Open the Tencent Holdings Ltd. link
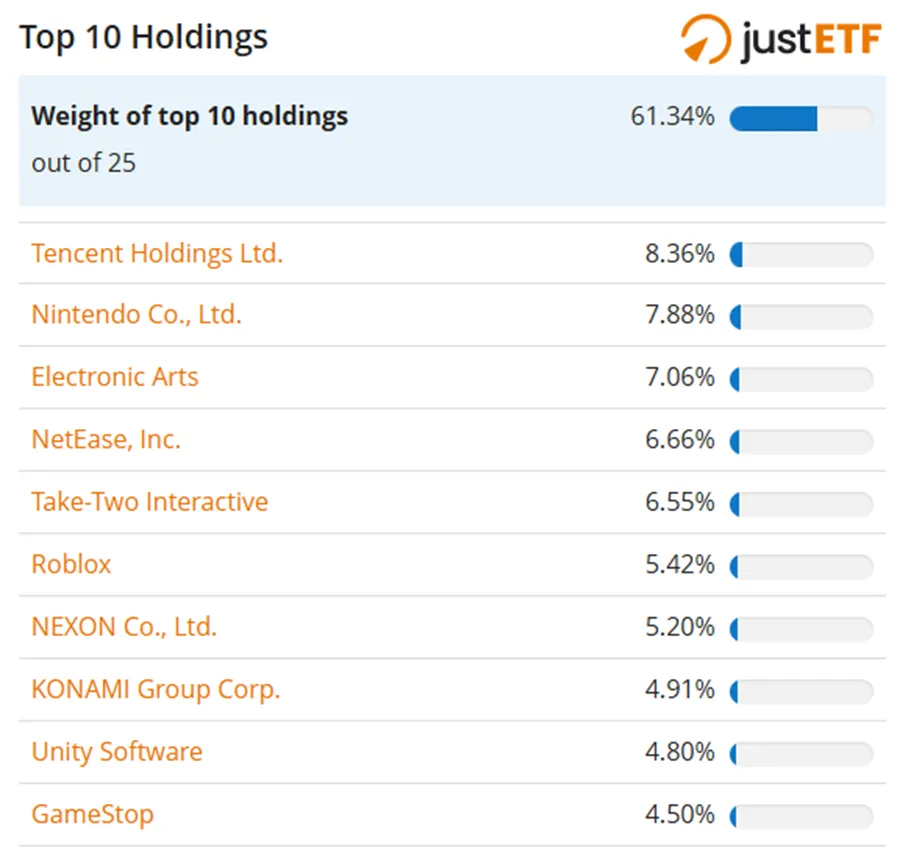This screenshot has height=859, width=897. (157, 253)
